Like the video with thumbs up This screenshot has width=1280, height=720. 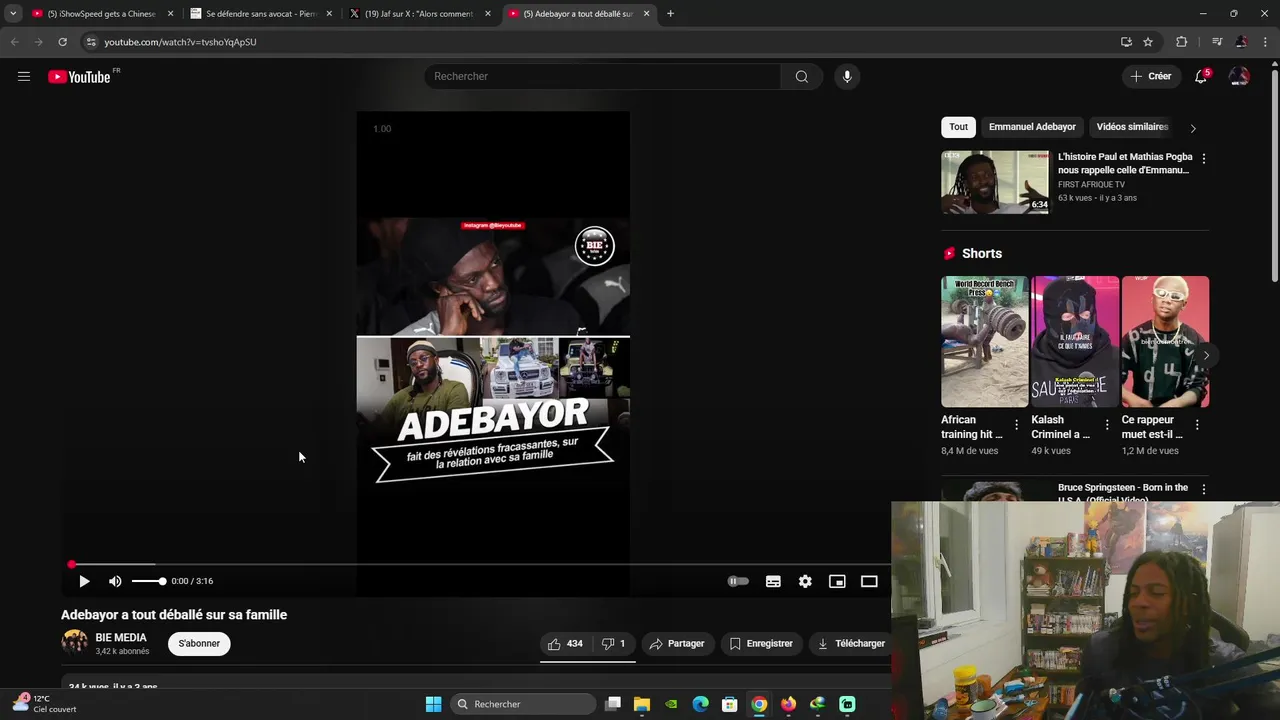point(566,644)
